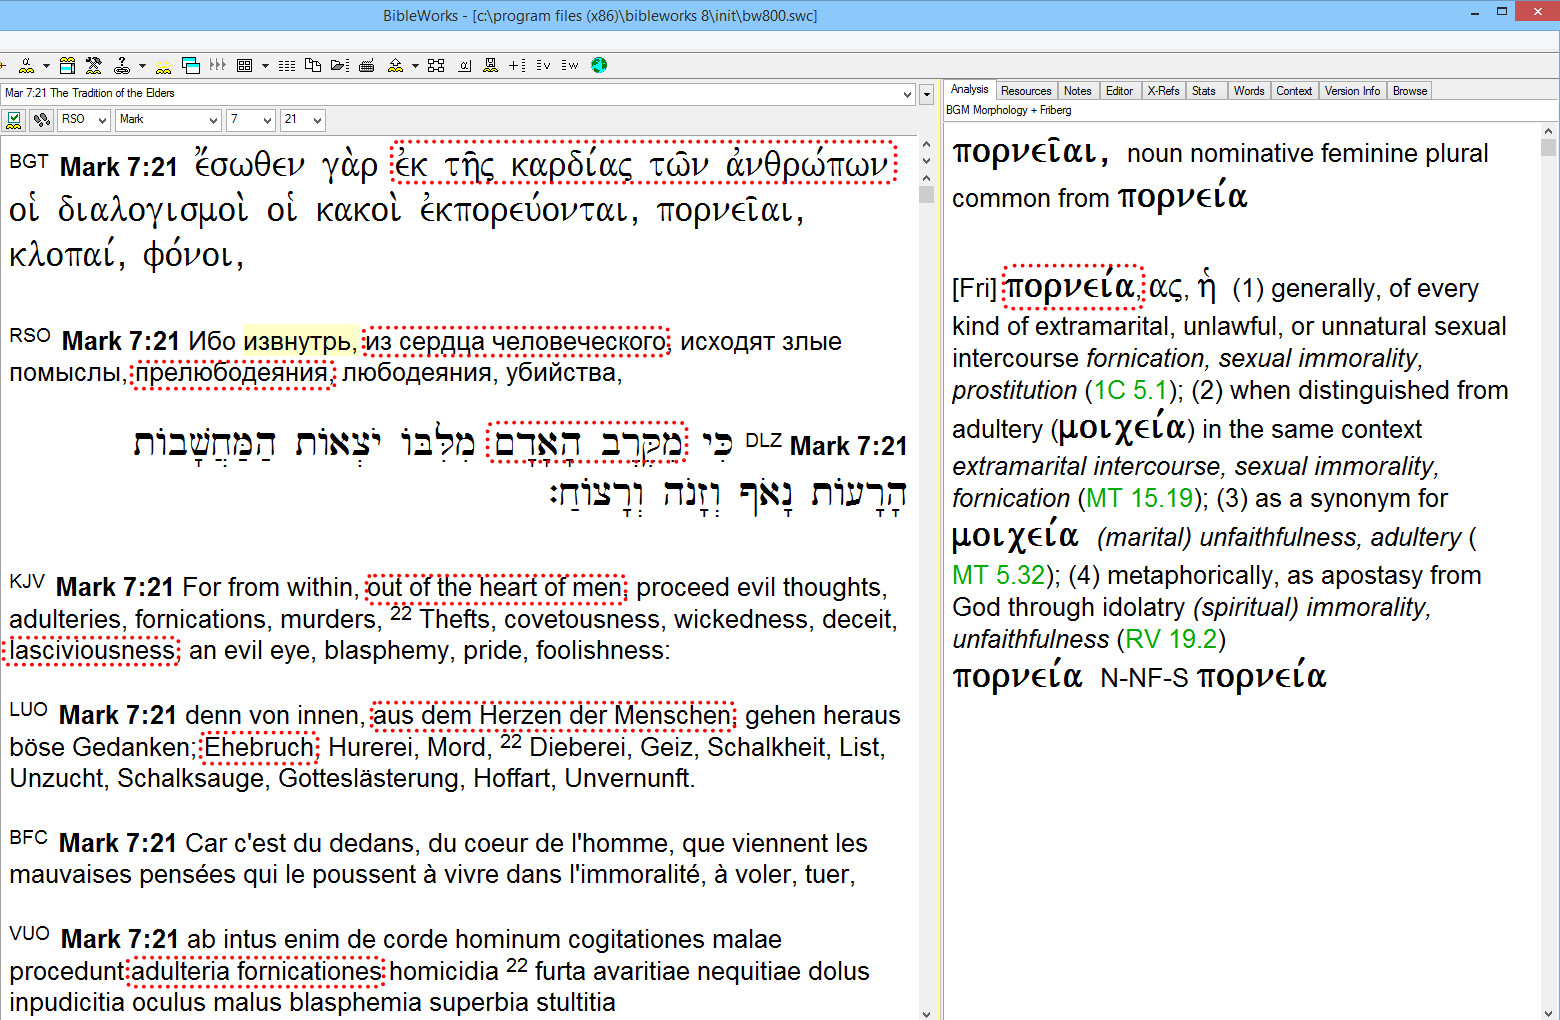Image resolution: width=1560 pixels, height=1020 pixels.
Task: Expand the 'Mar 7:21 The Tradition' heading dropdown
Action: coord(908,94)
